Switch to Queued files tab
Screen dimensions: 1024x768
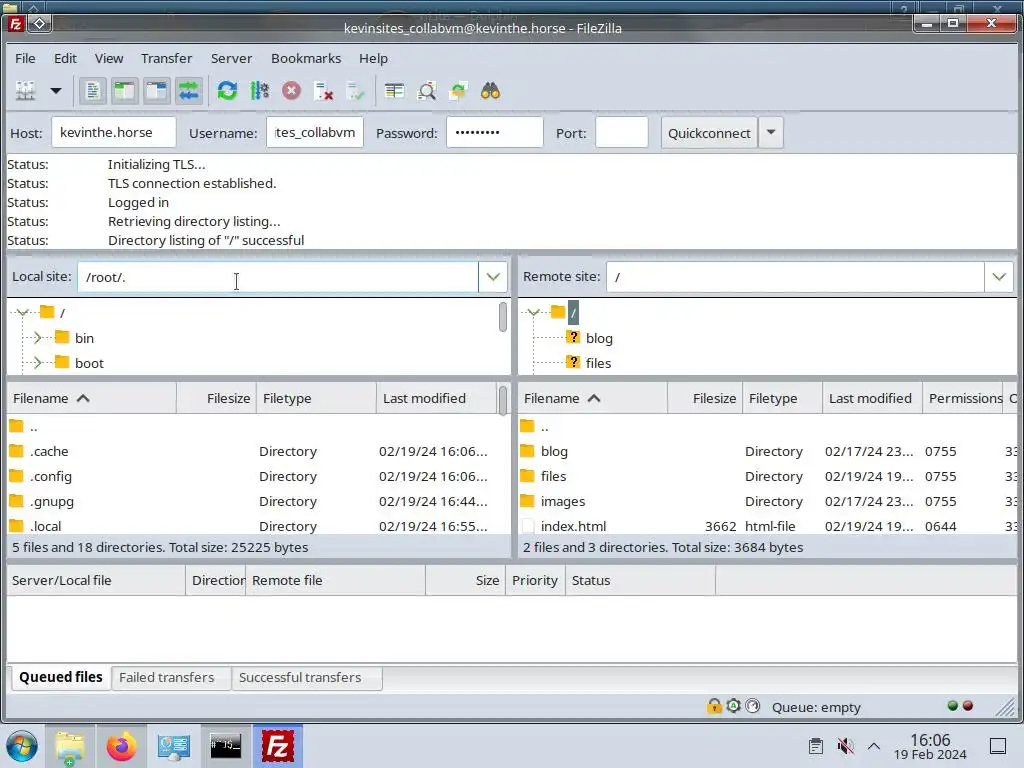[61, 677]
